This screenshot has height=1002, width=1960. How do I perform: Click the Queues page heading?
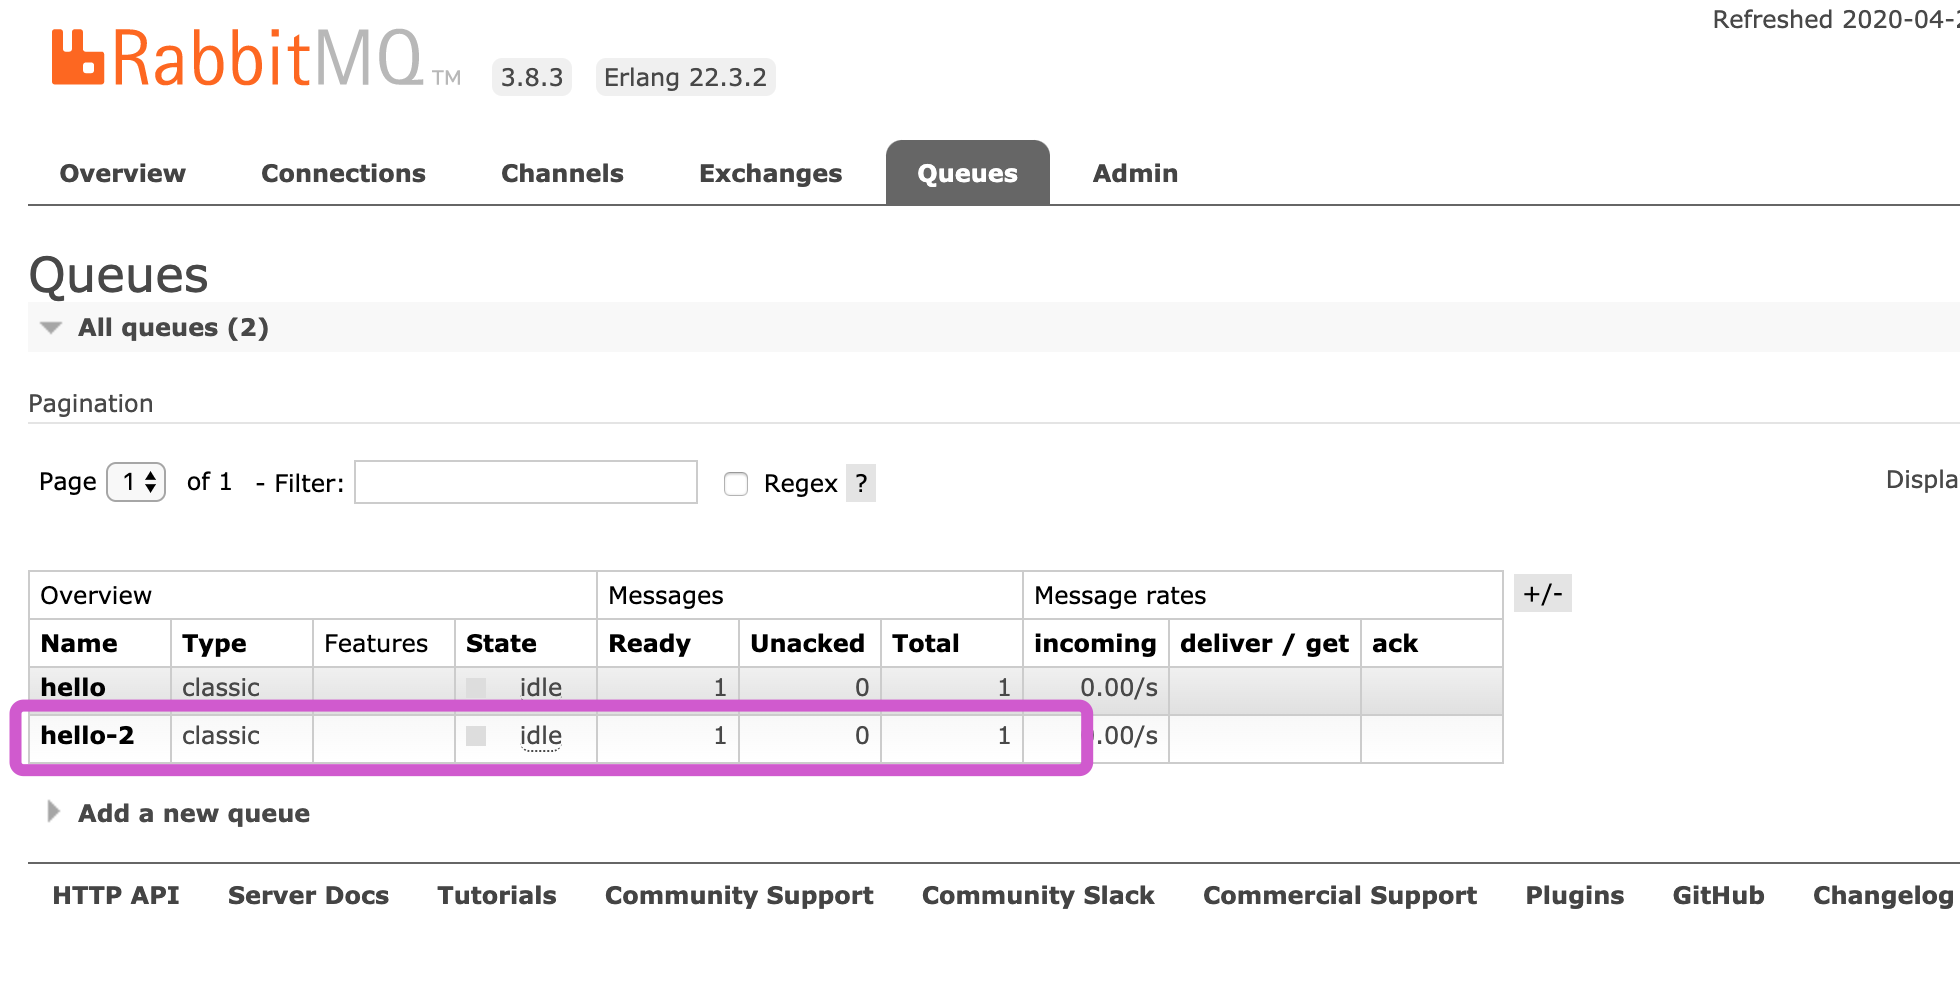118,275
